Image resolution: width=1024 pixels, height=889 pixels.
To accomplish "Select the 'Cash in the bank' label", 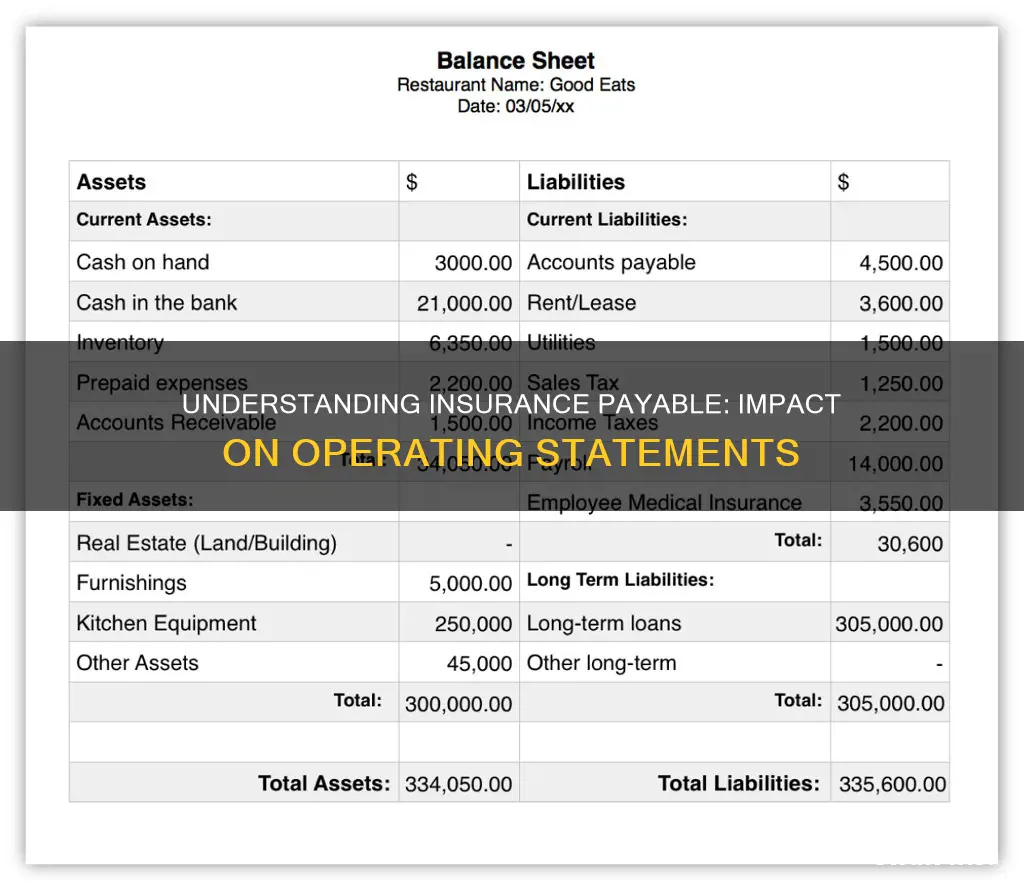I will click(156, 302).
